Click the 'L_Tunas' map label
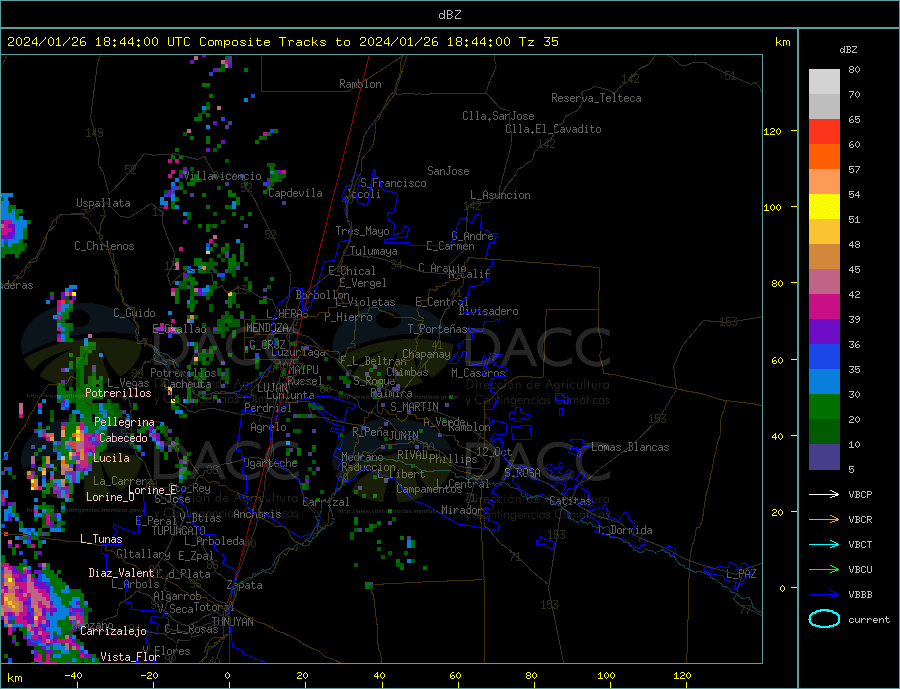 (x=101, y=539)
